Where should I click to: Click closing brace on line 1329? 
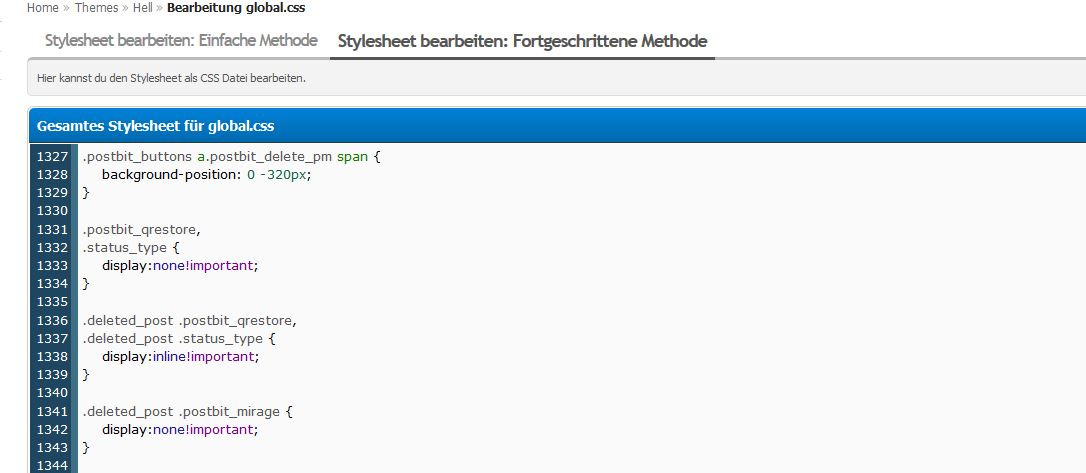pos(86,193)
